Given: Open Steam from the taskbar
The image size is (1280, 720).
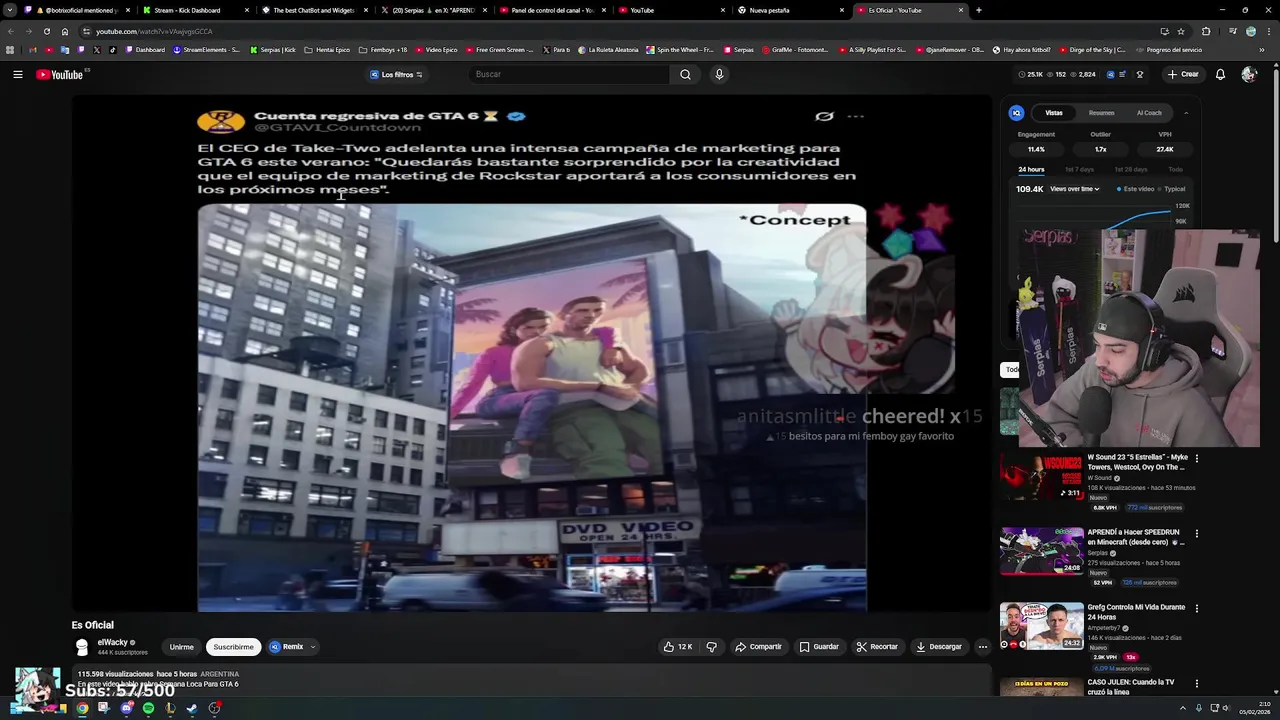Looking at the screenshot, I should [x=192, y=708].
